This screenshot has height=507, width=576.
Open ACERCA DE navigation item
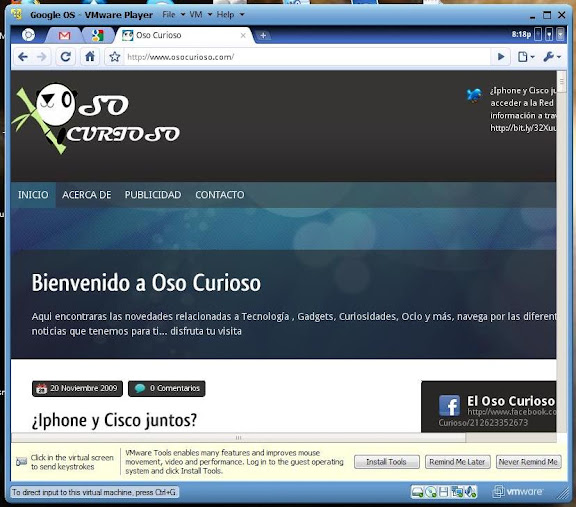coord(87,195)
